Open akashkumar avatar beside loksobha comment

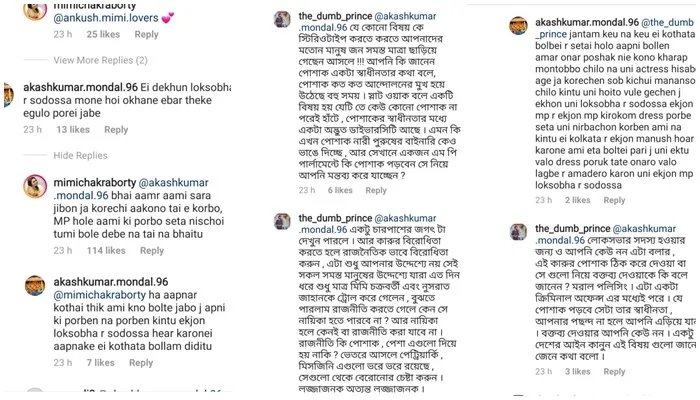[x=8, y=95]
